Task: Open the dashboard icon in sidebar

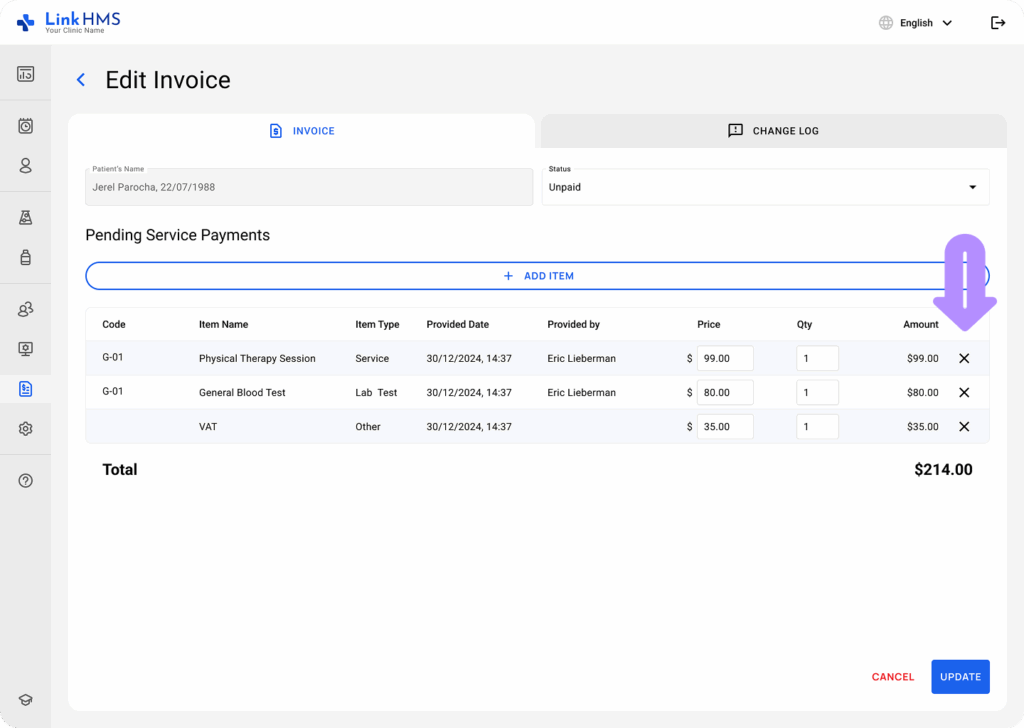Action: 25,74
